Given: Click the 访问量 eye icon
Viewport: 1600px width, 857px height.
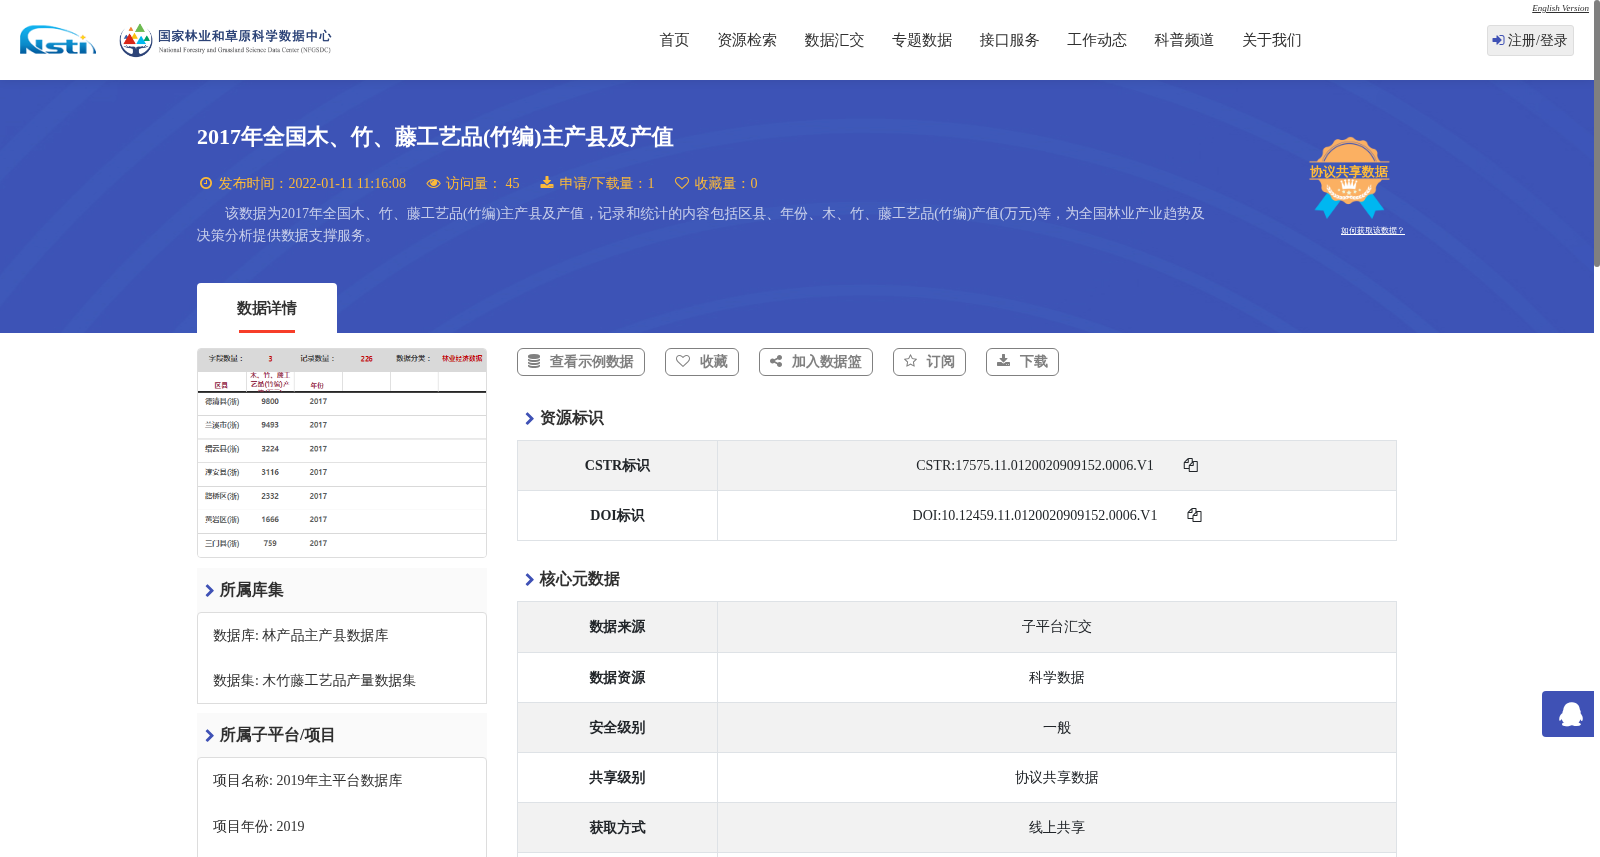Looking at the screenshot, I should tap(433, 183).
